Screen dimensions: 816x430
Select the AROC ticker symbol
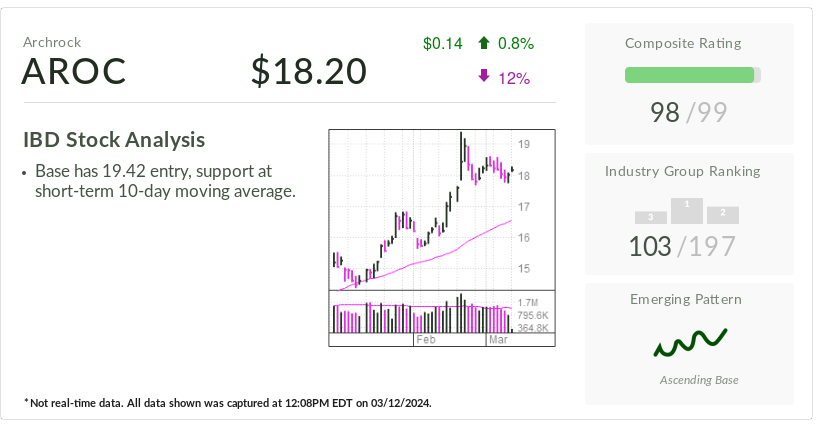tap(74, 72)
